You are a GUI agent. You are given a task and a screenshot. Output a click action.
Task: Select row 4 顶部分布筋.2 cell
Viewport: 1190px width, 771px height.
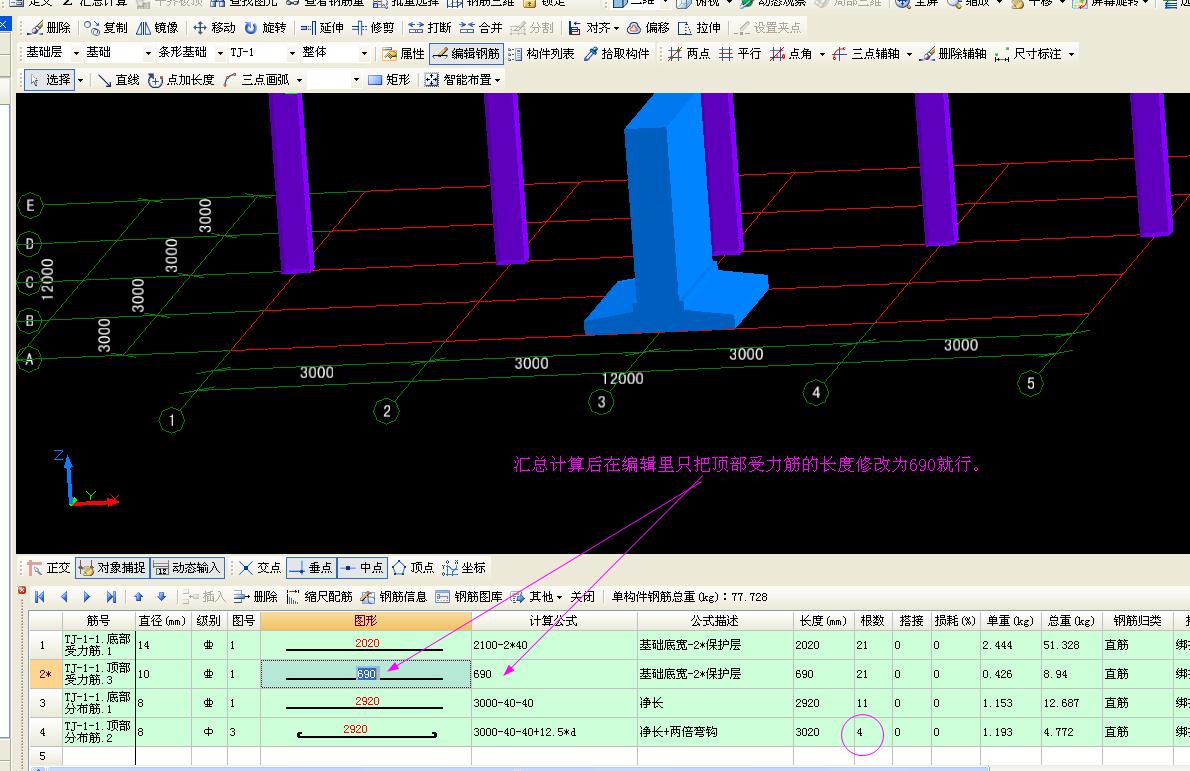(x=99, y=732)
